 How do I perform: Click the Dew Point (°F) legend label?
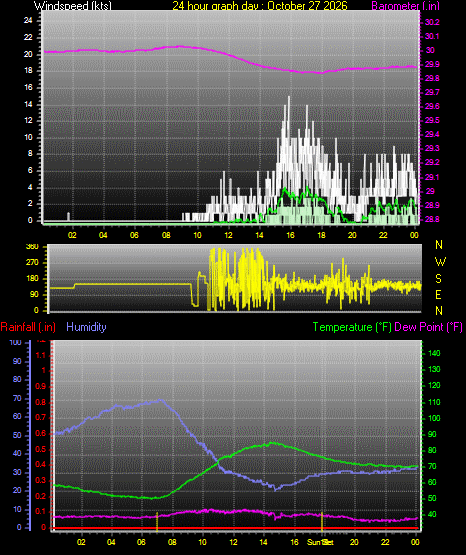pyautogui.click(x=428, y=327)
